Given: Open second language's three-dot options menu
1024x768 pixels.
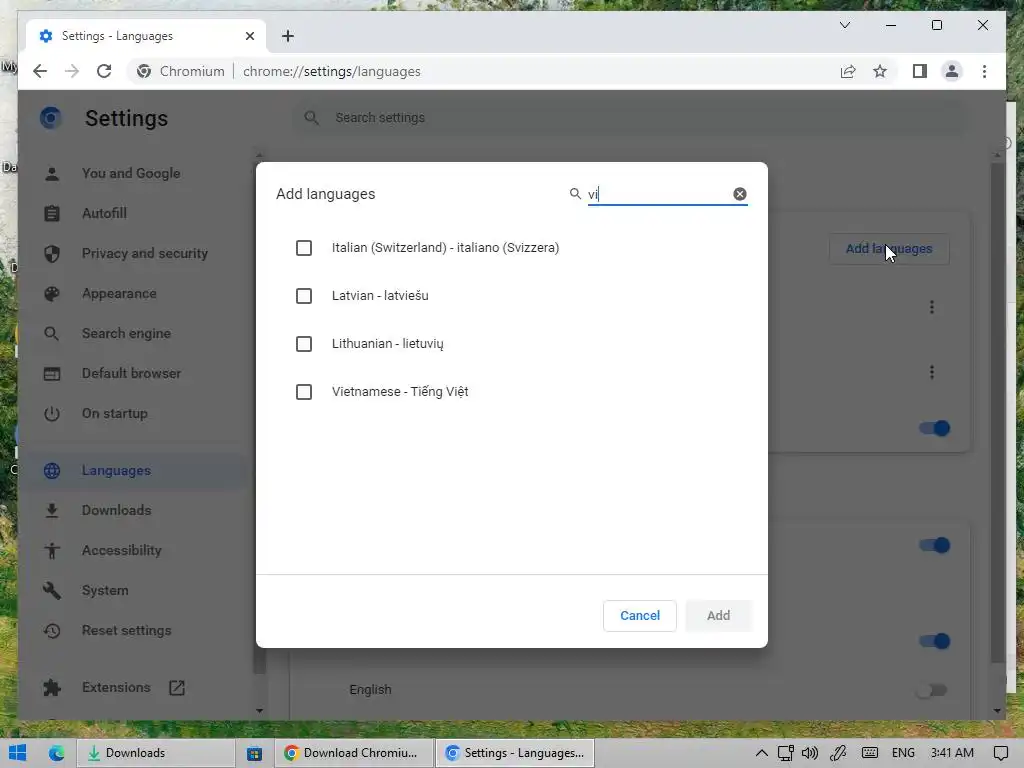Looking at the screenshot, I should click(932, 372).
